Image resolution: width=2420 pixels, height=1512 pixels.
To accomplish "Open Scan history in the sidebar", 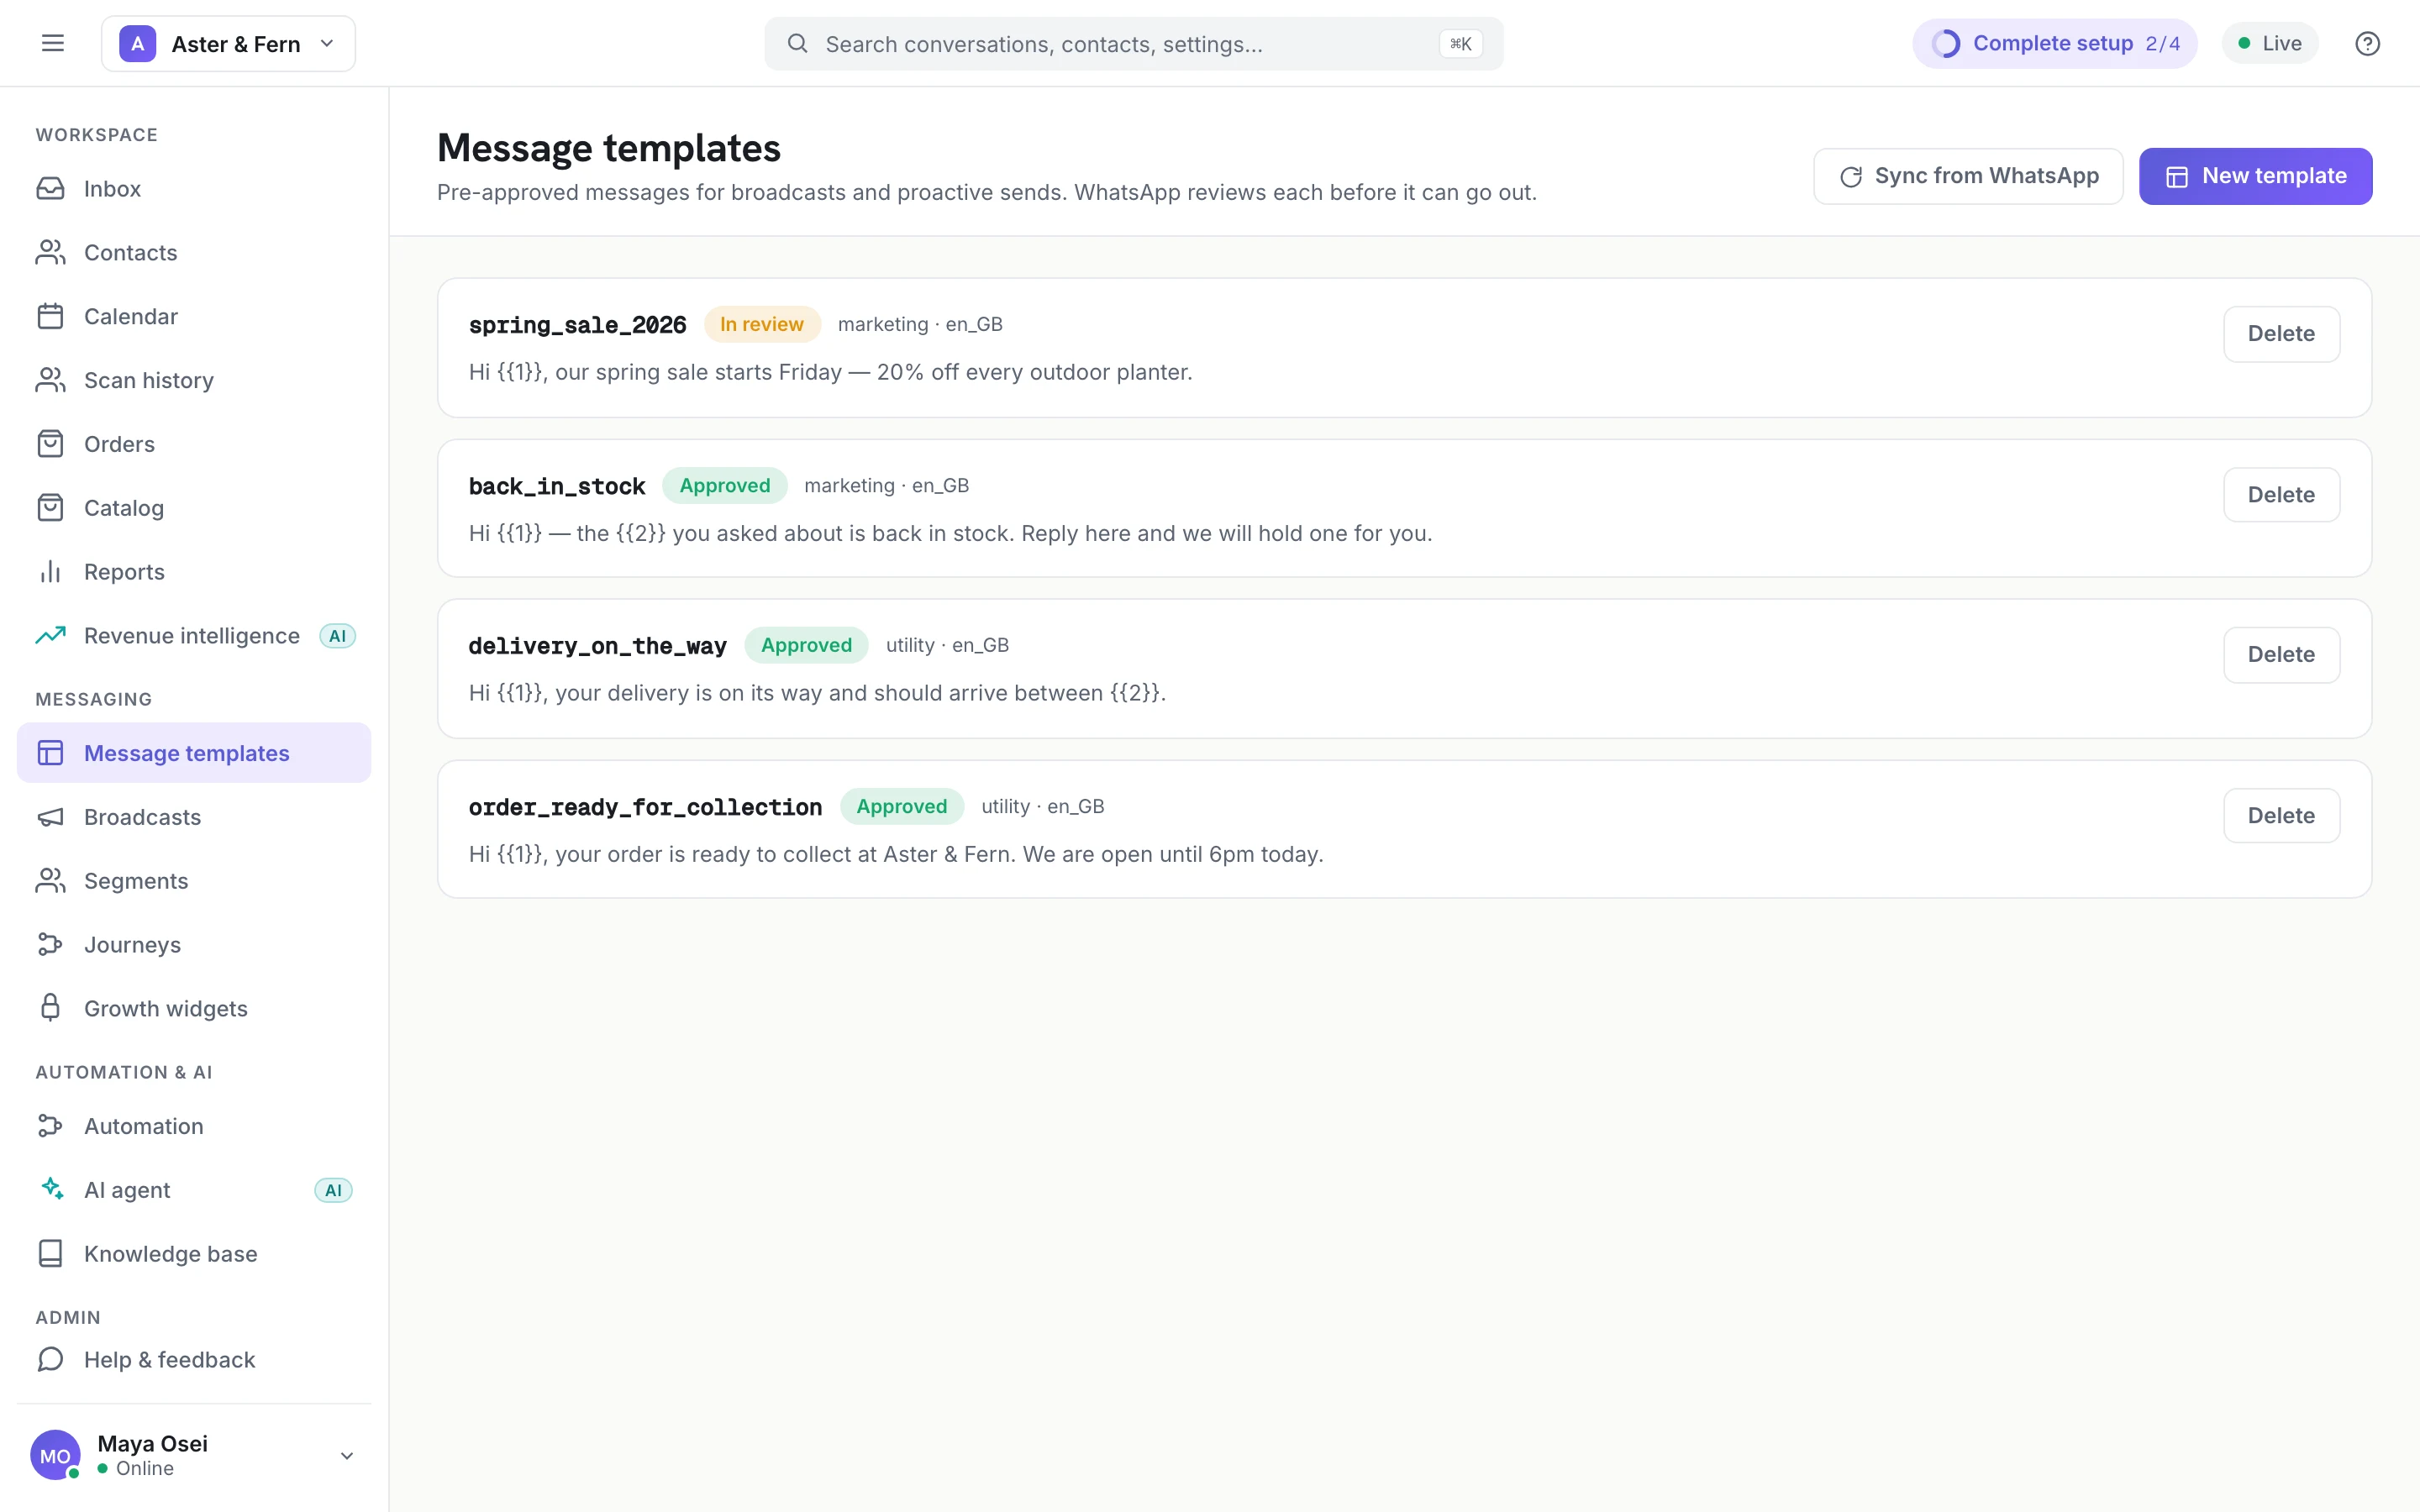I will pyautogui.click(x=194, y=380).
